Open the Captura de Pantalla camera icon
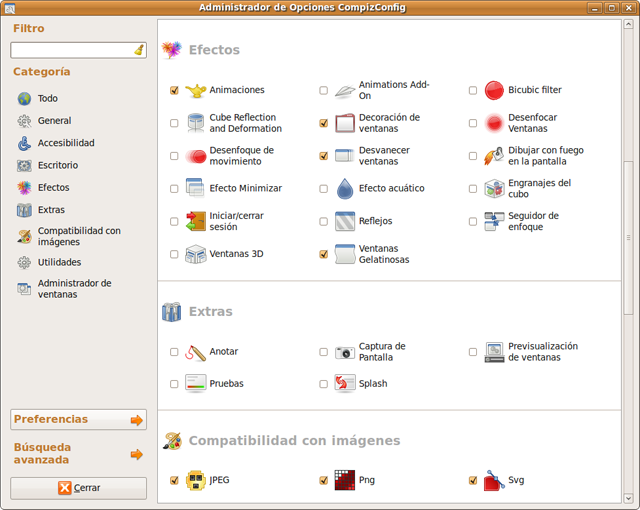Viewport: 640px width, 510px height. [x=344, y=352]
